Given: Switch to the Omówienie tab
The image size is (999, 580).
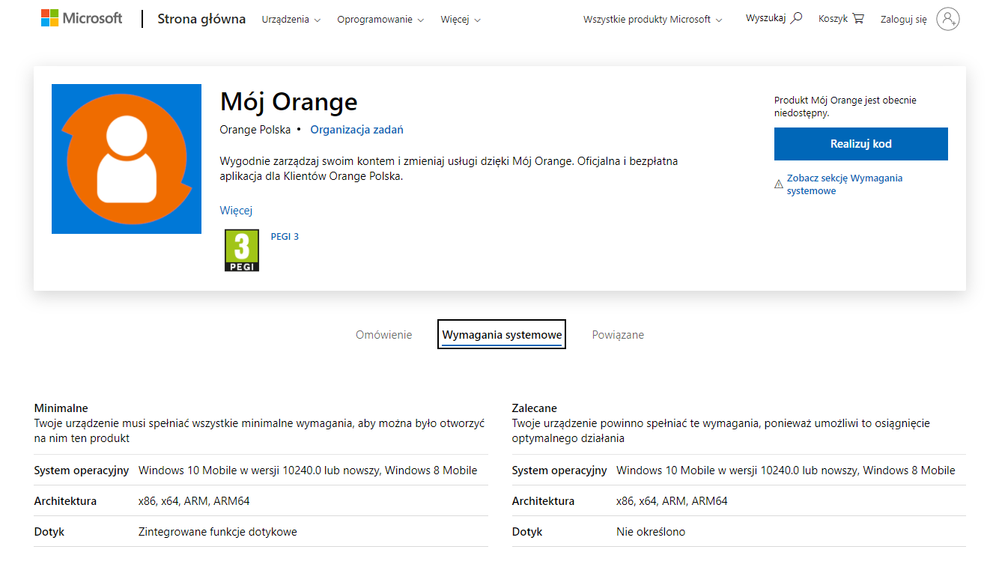Looking at the screenshot, I should point(383,335).
